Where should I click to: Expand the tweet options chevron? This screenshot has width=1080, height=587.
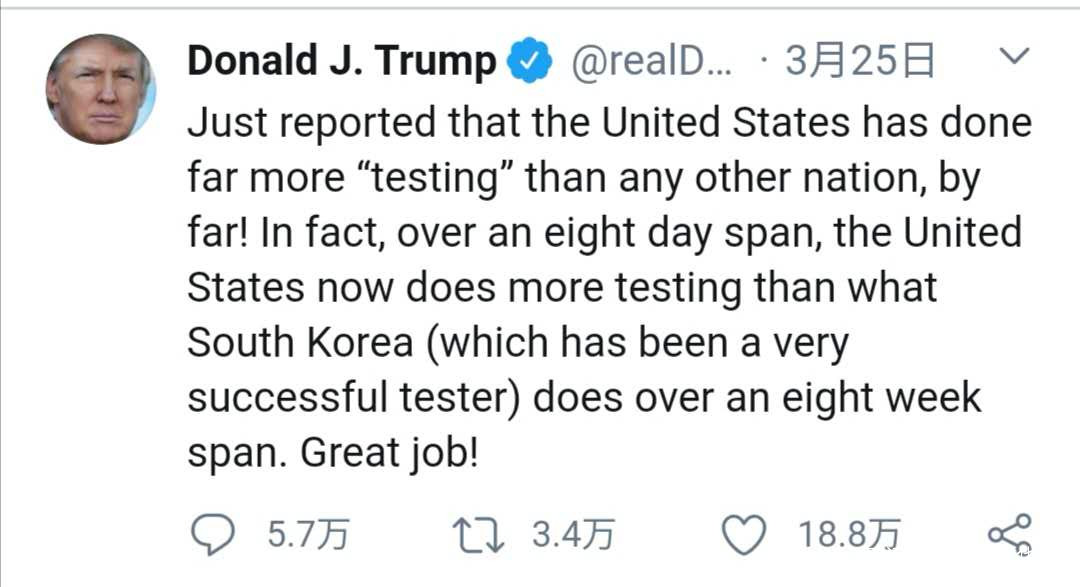[1014, 56]
